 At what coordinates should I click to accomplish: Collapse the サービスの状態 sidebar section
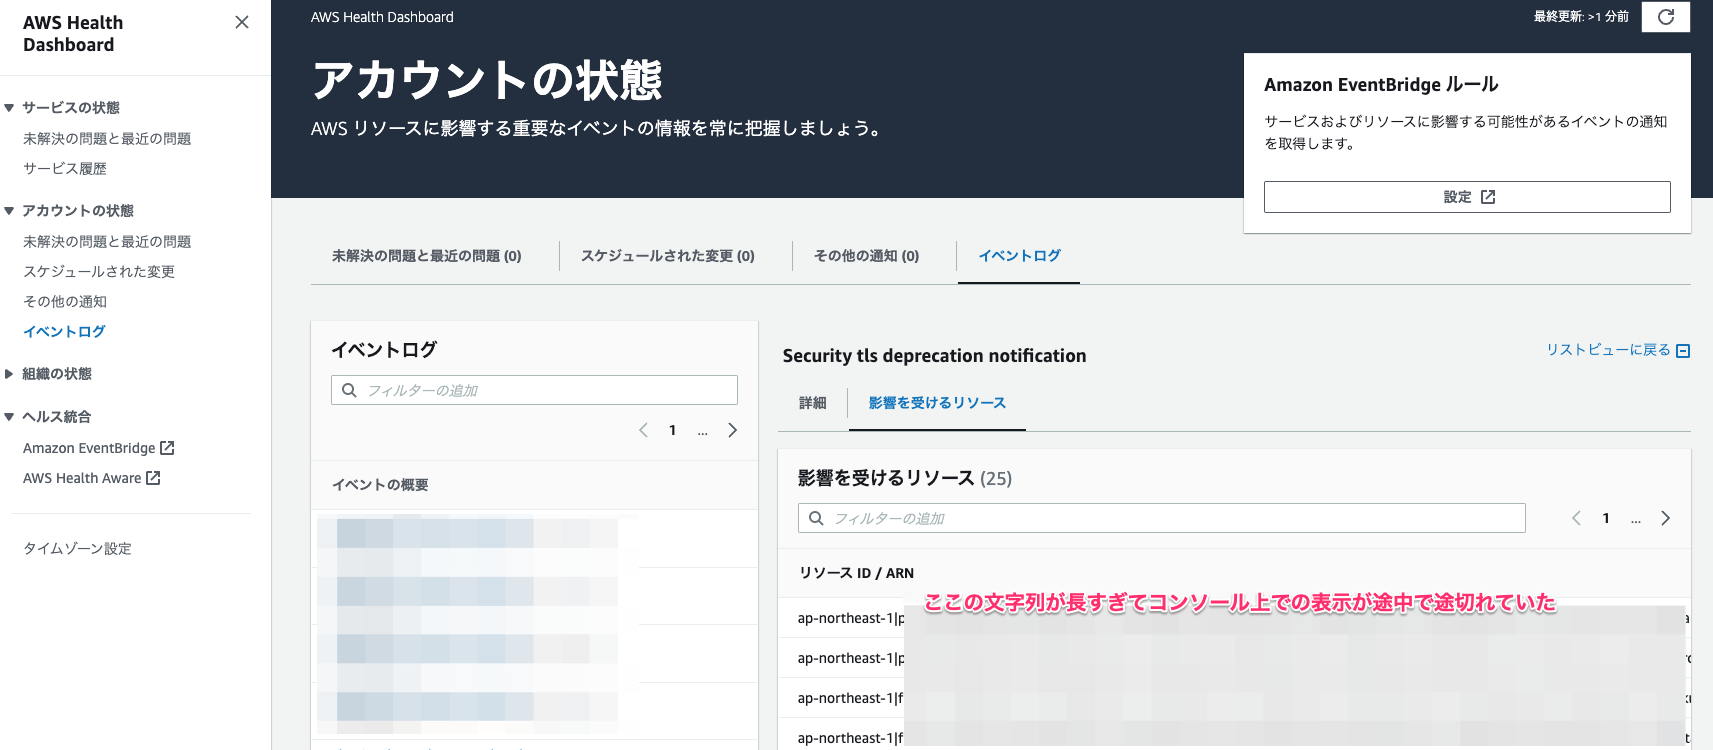coord(9,107)
